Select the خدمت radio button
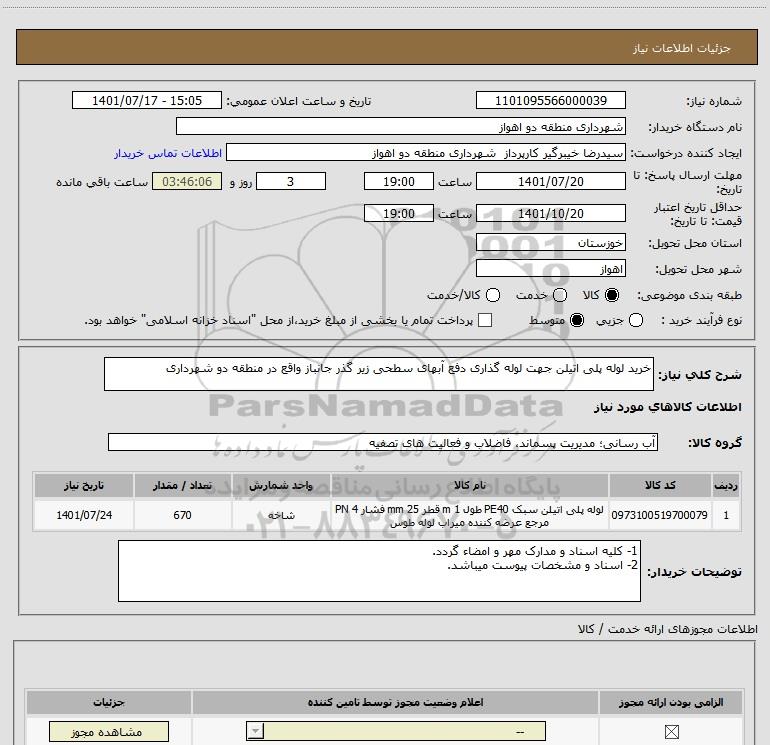This screenshot has width=770, height=745. point(560,295)
